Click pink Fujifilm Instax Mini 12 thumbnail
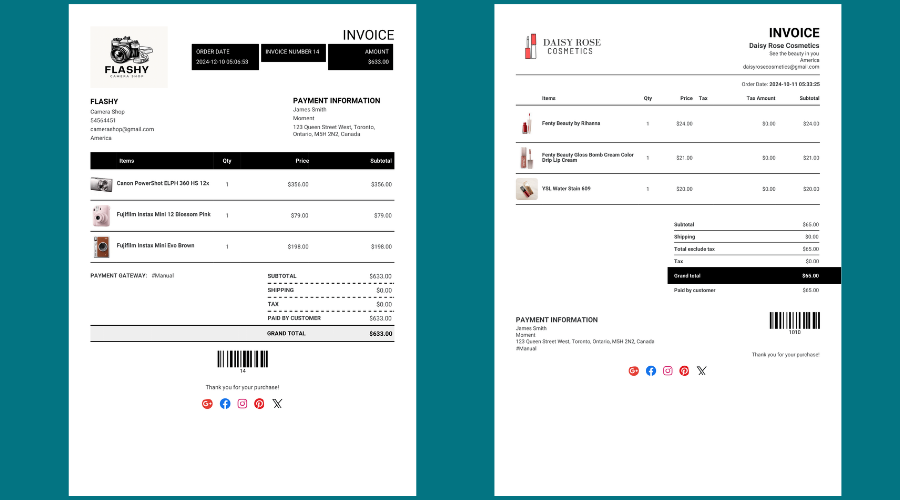 (101, 216)
